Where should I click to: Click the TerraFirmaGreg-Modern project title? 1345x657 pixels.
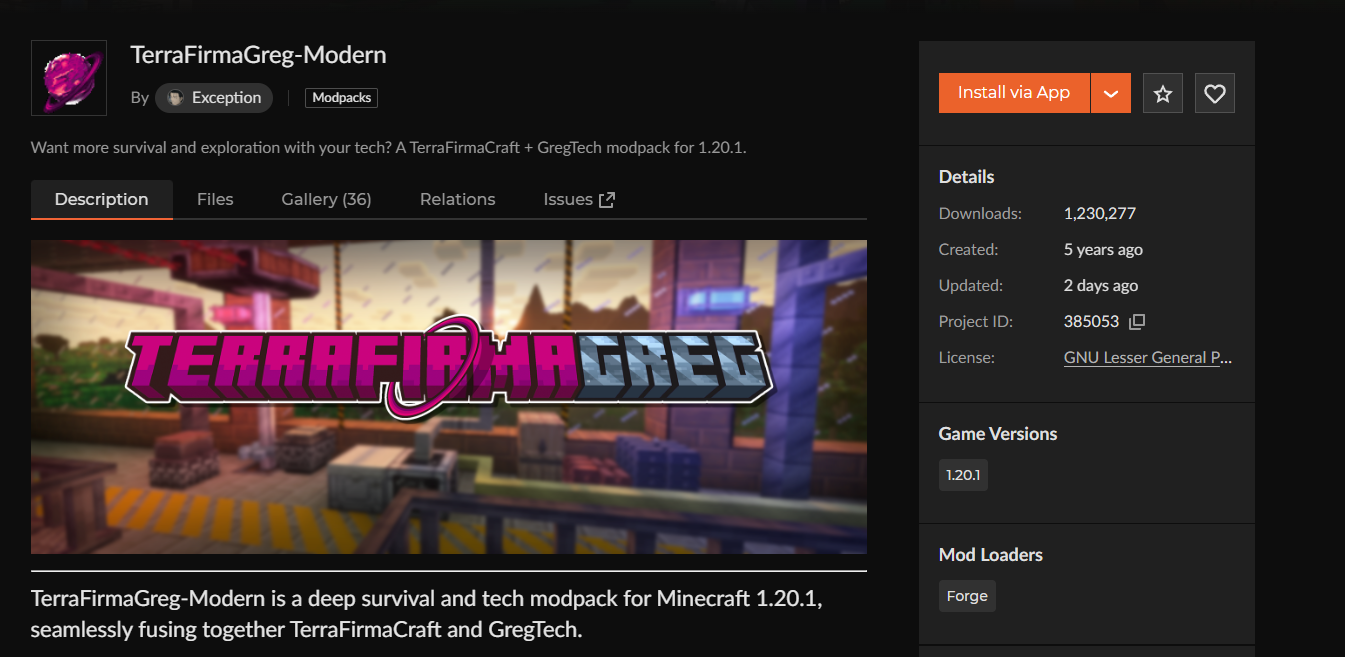coord(258,55)
